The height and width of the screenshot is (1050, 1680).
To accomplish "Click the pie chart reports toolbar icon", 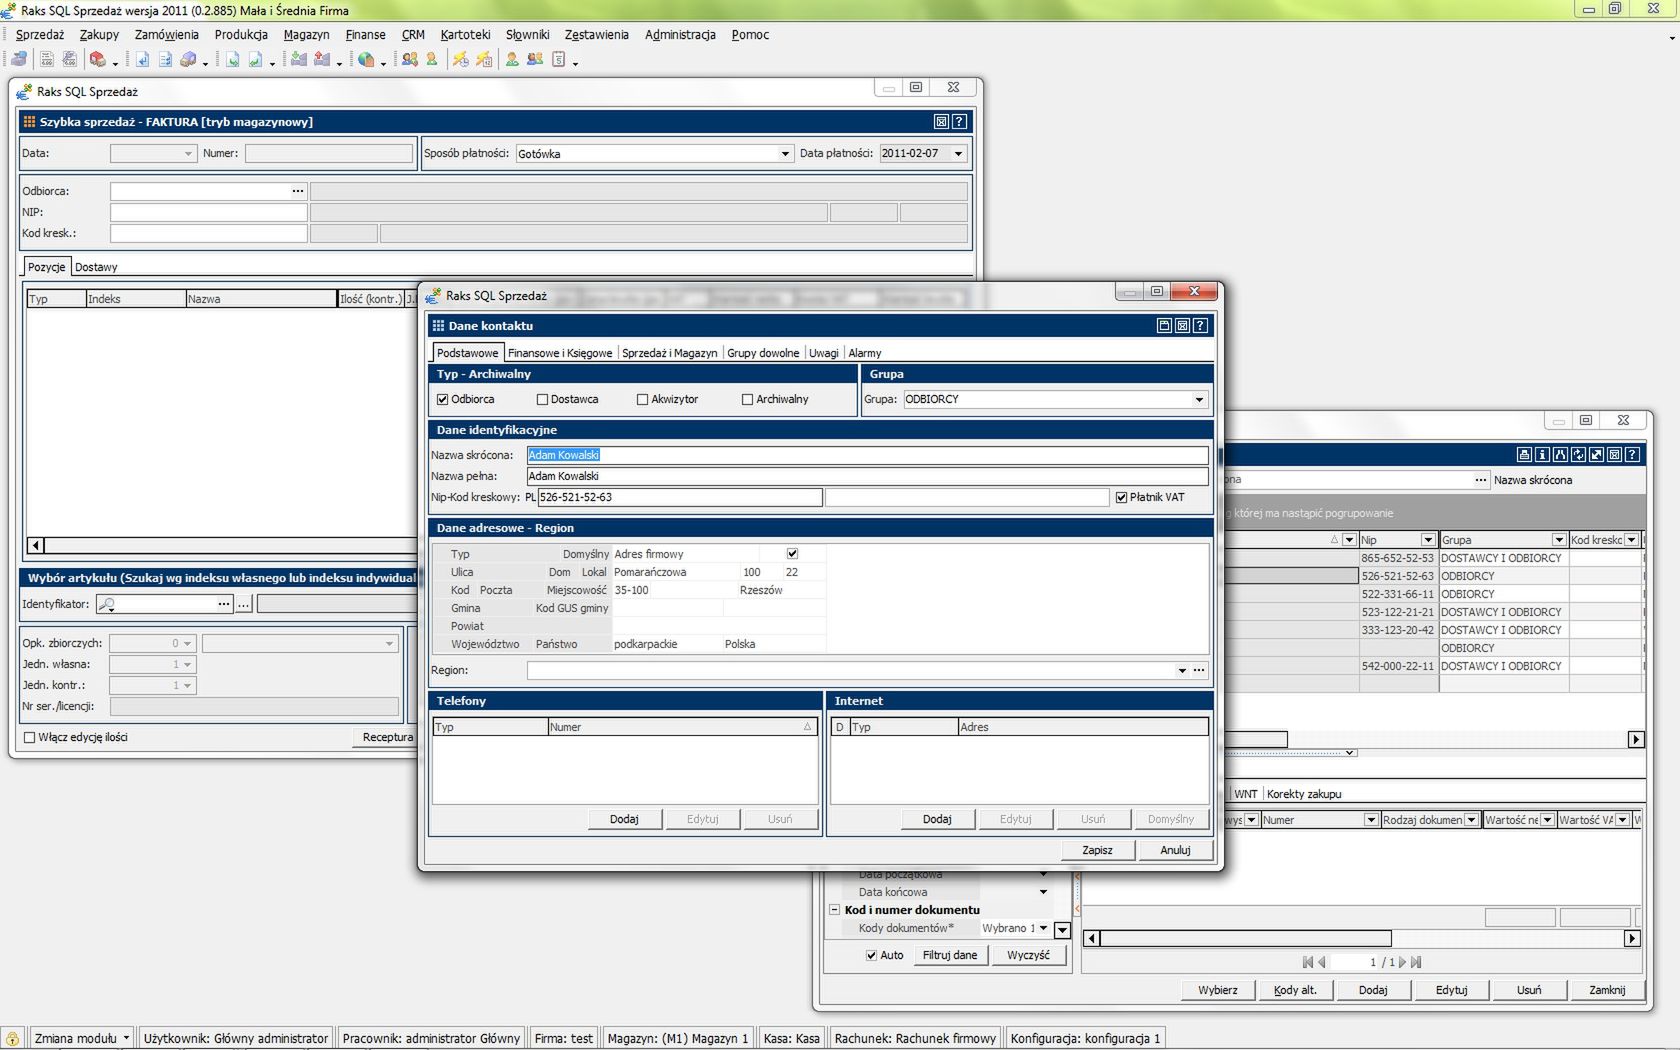I will coord(366,60).
